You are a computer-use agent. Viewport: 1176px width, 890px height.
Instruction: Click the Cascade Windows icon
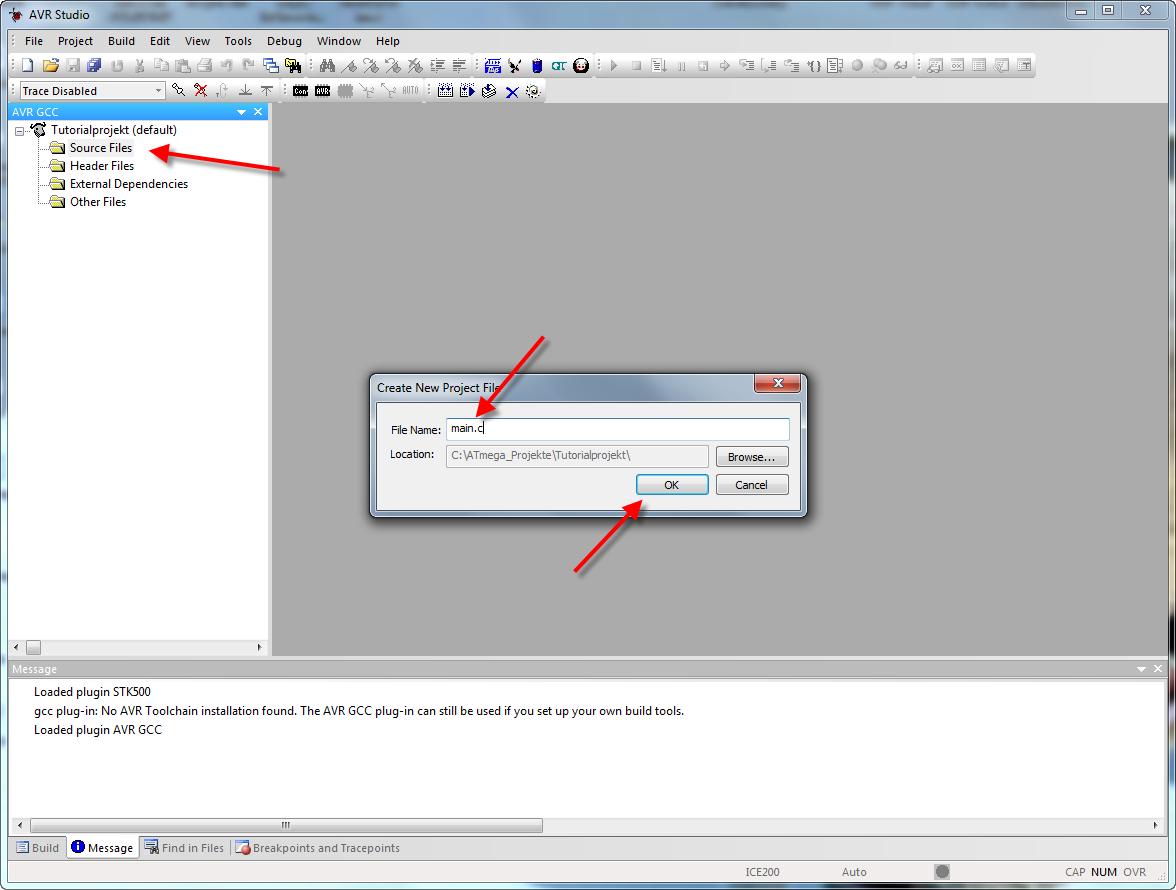pos(271,66)
